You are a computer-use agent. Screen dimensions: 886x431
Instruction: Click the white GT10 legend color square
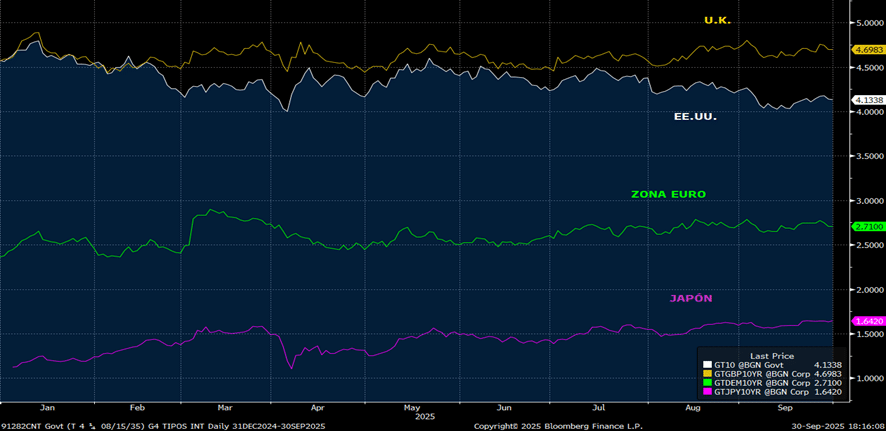[x=706, y=365]
